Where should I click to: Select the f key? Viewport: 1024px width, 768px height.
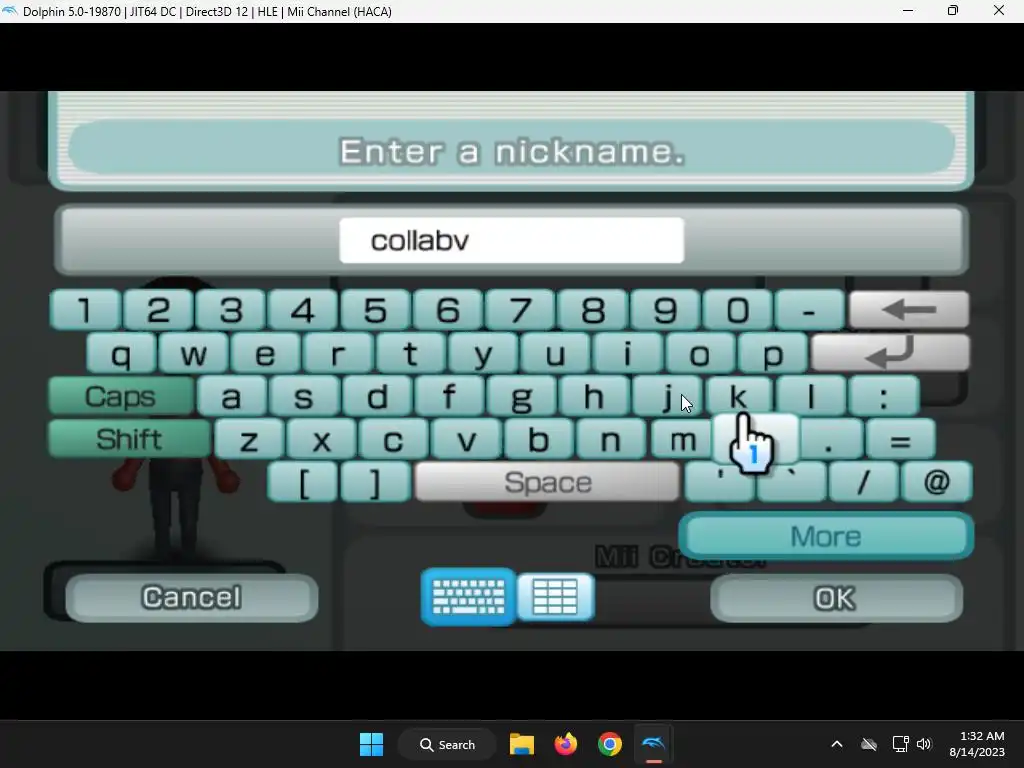point(449,396)
